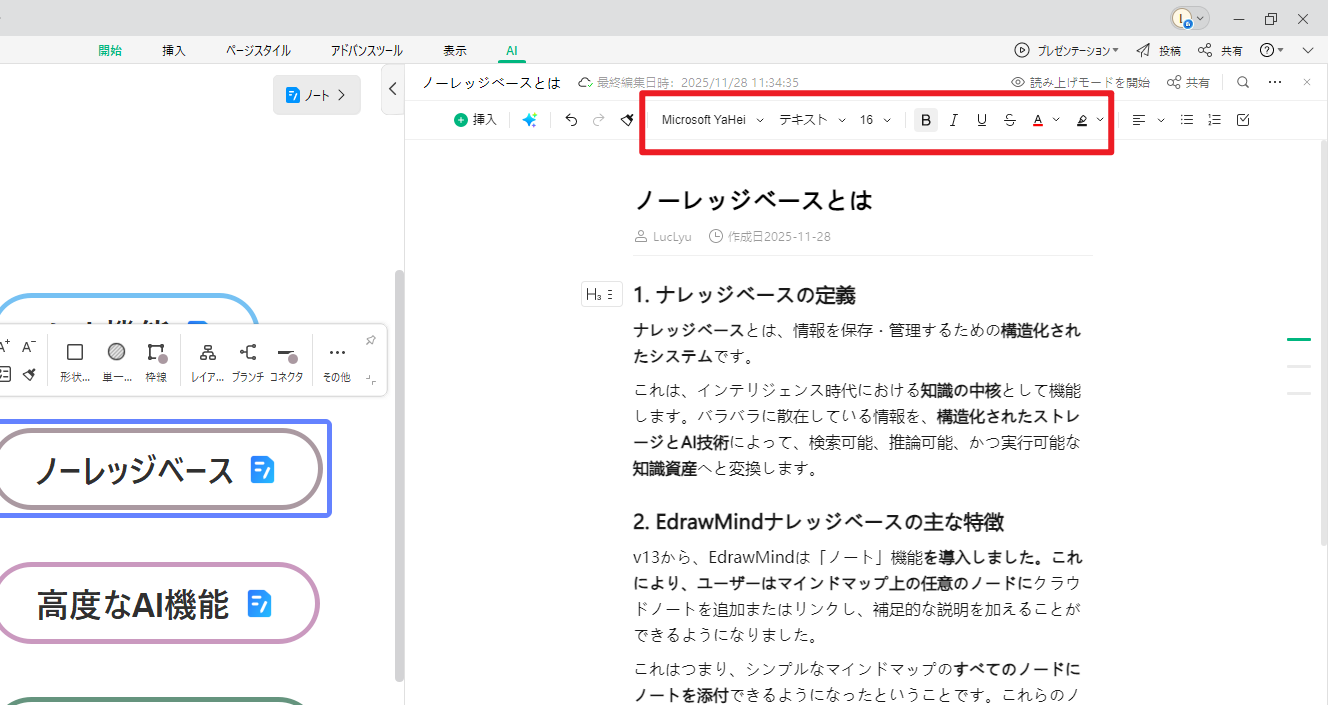This screenshot has width=1328, height=705.
Task: Open the Microsoft YaHei font dropdown
Action: click(710, 119)
